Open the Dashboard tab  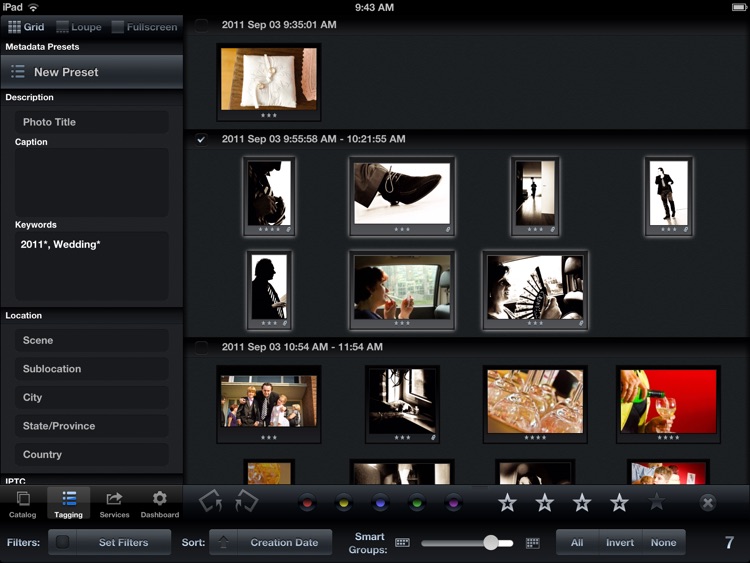point(160,504)
